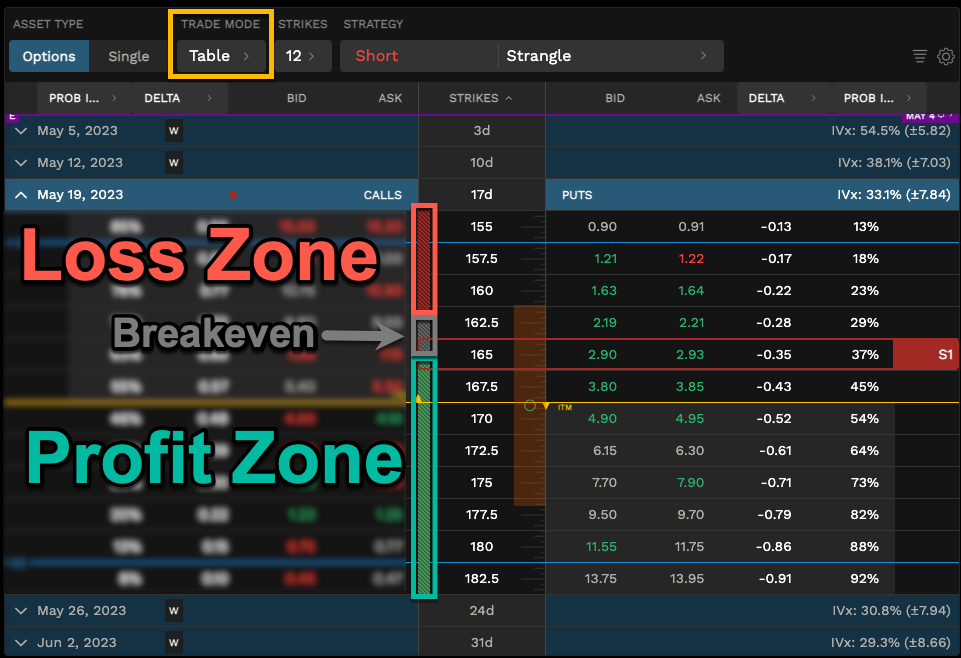961x658 pixels.
Task: Click the red dot above the CALLS label
Action: 234,196
